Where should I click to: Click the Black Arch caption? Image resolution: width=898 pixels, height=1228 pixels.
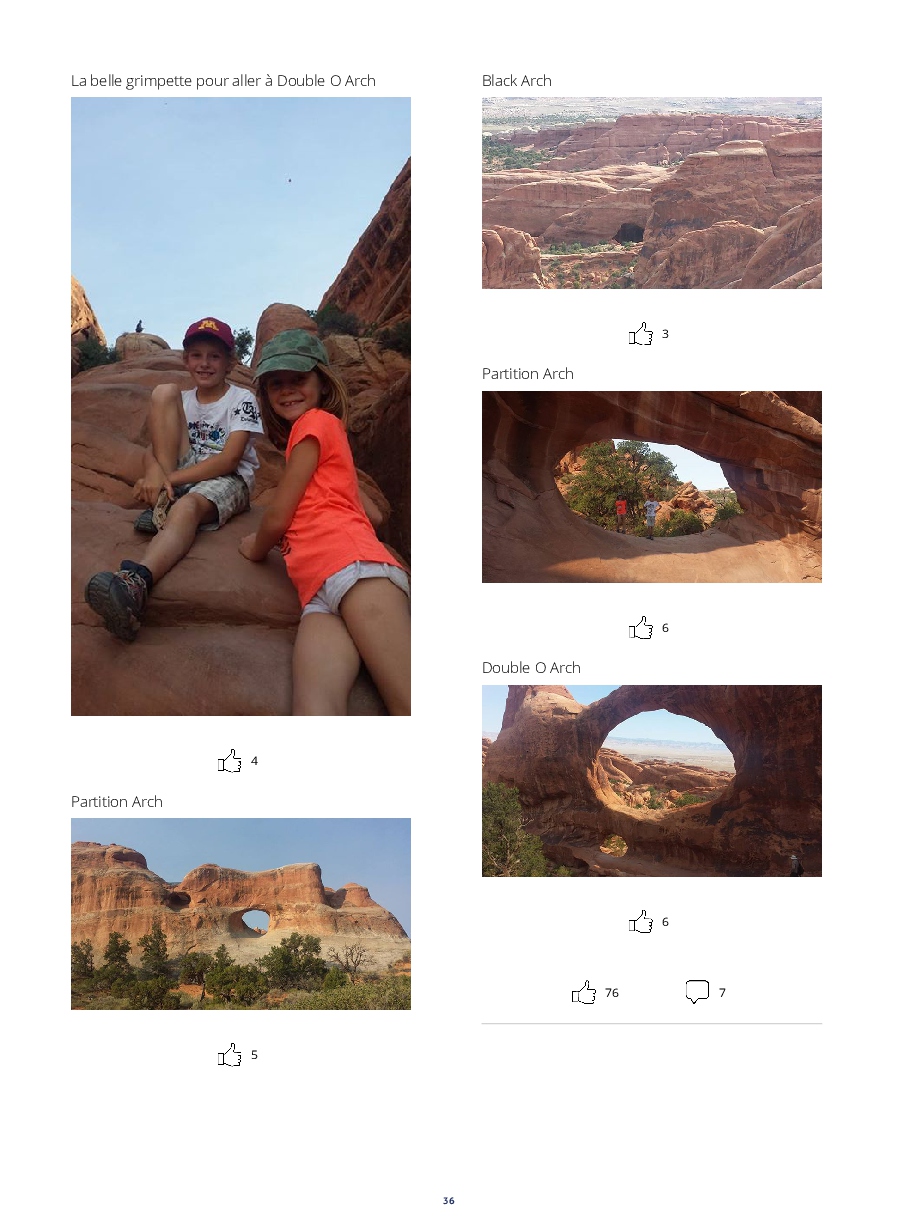click(x=517, y=81)
